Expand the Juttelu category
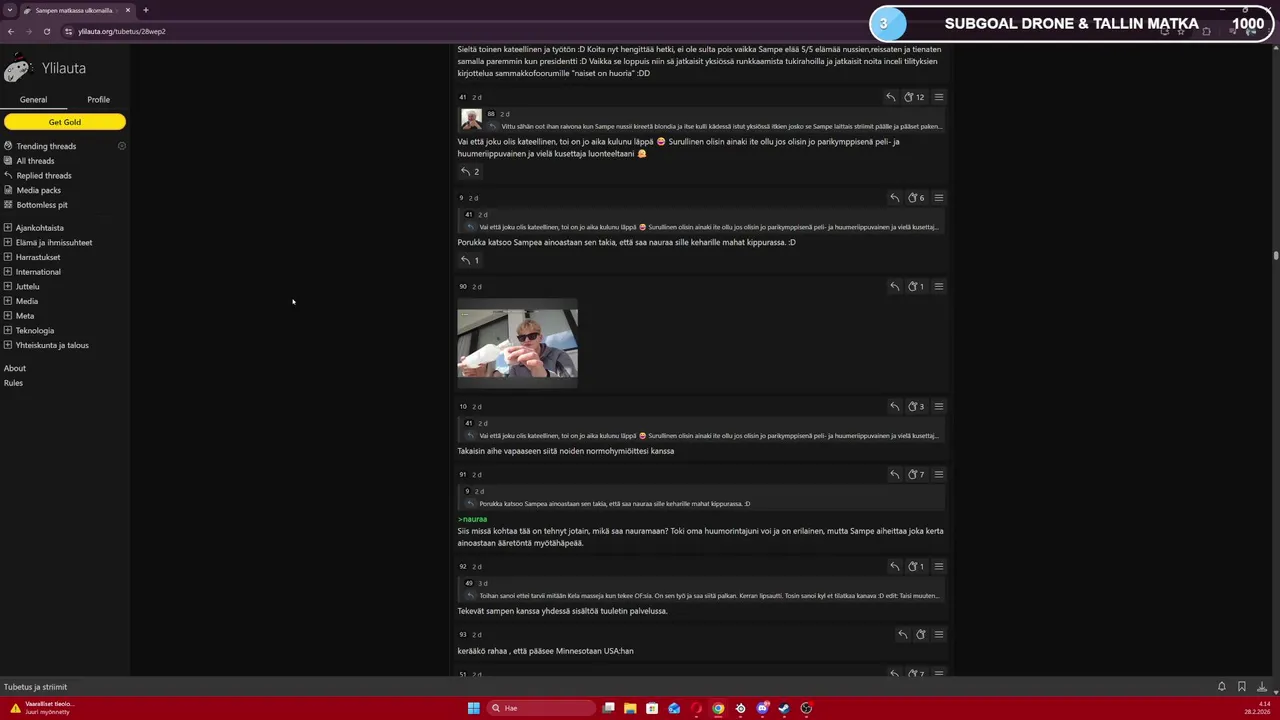The width and height of the screenshot is (1280, 720). coord(8,286)
